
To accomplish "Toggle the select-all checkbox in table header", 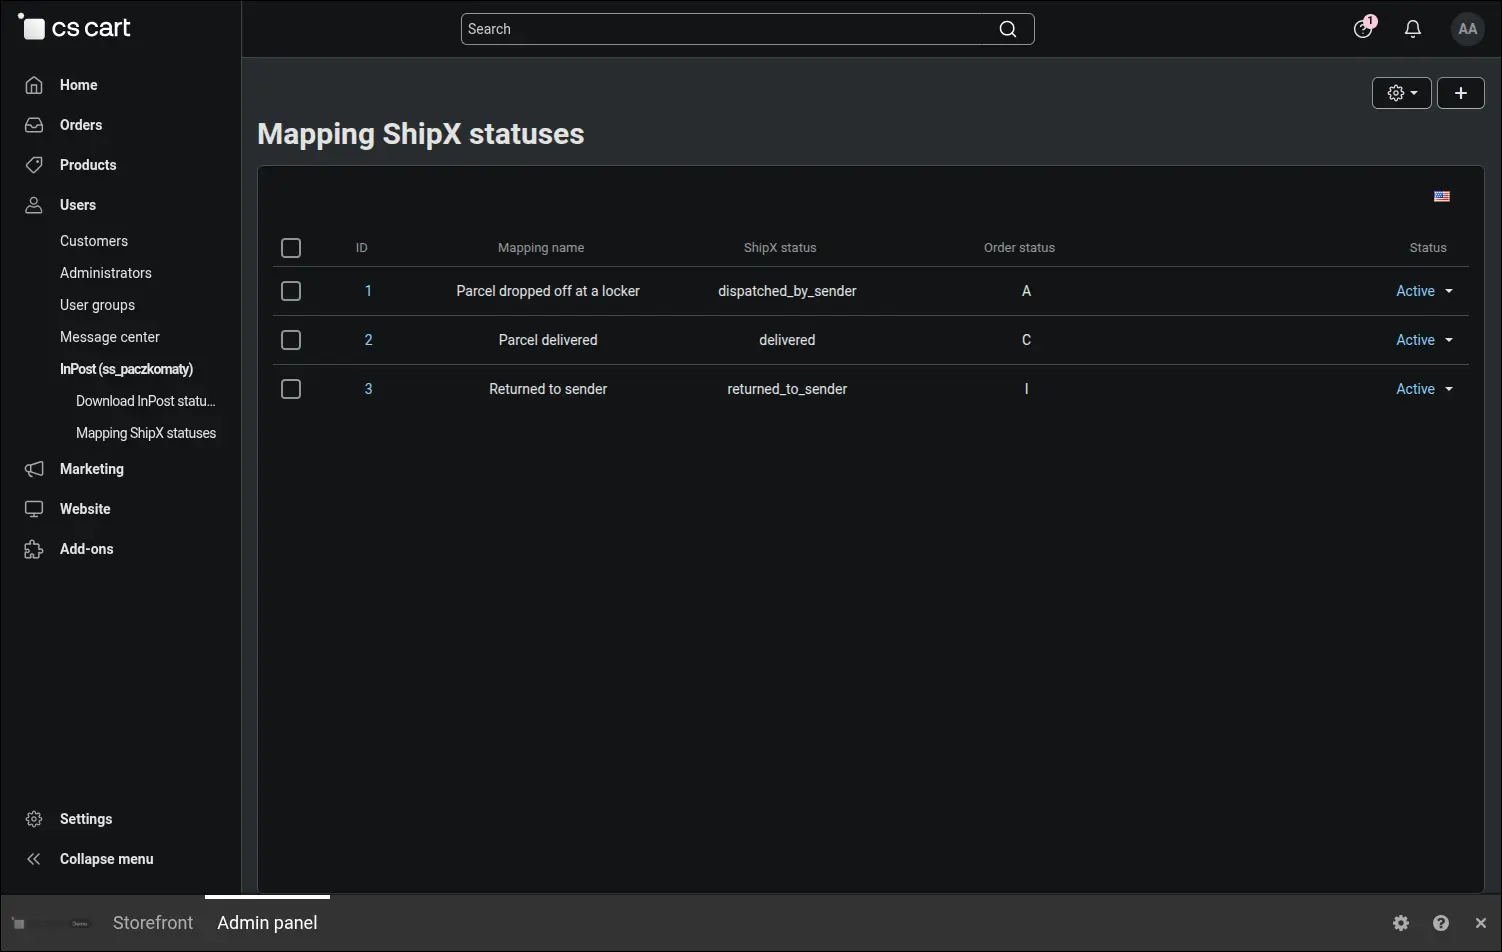I will pos(291,248).
